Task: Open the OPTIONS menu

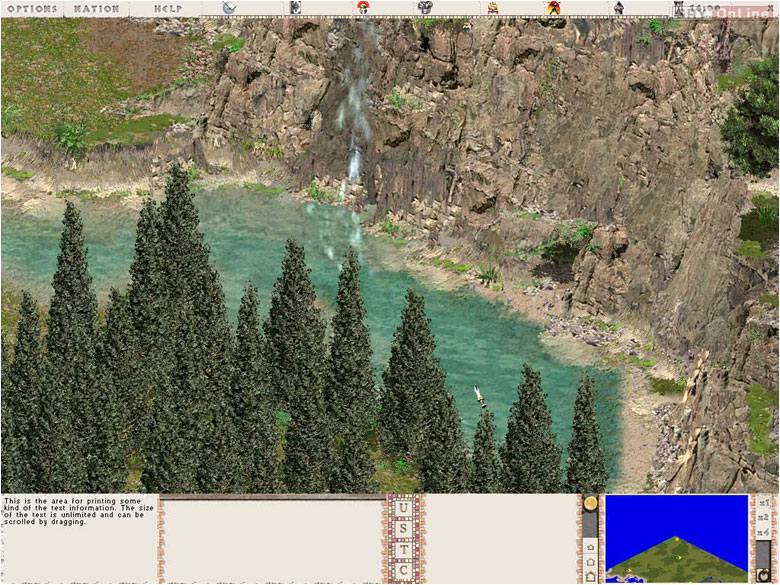Action: [32, 8]
